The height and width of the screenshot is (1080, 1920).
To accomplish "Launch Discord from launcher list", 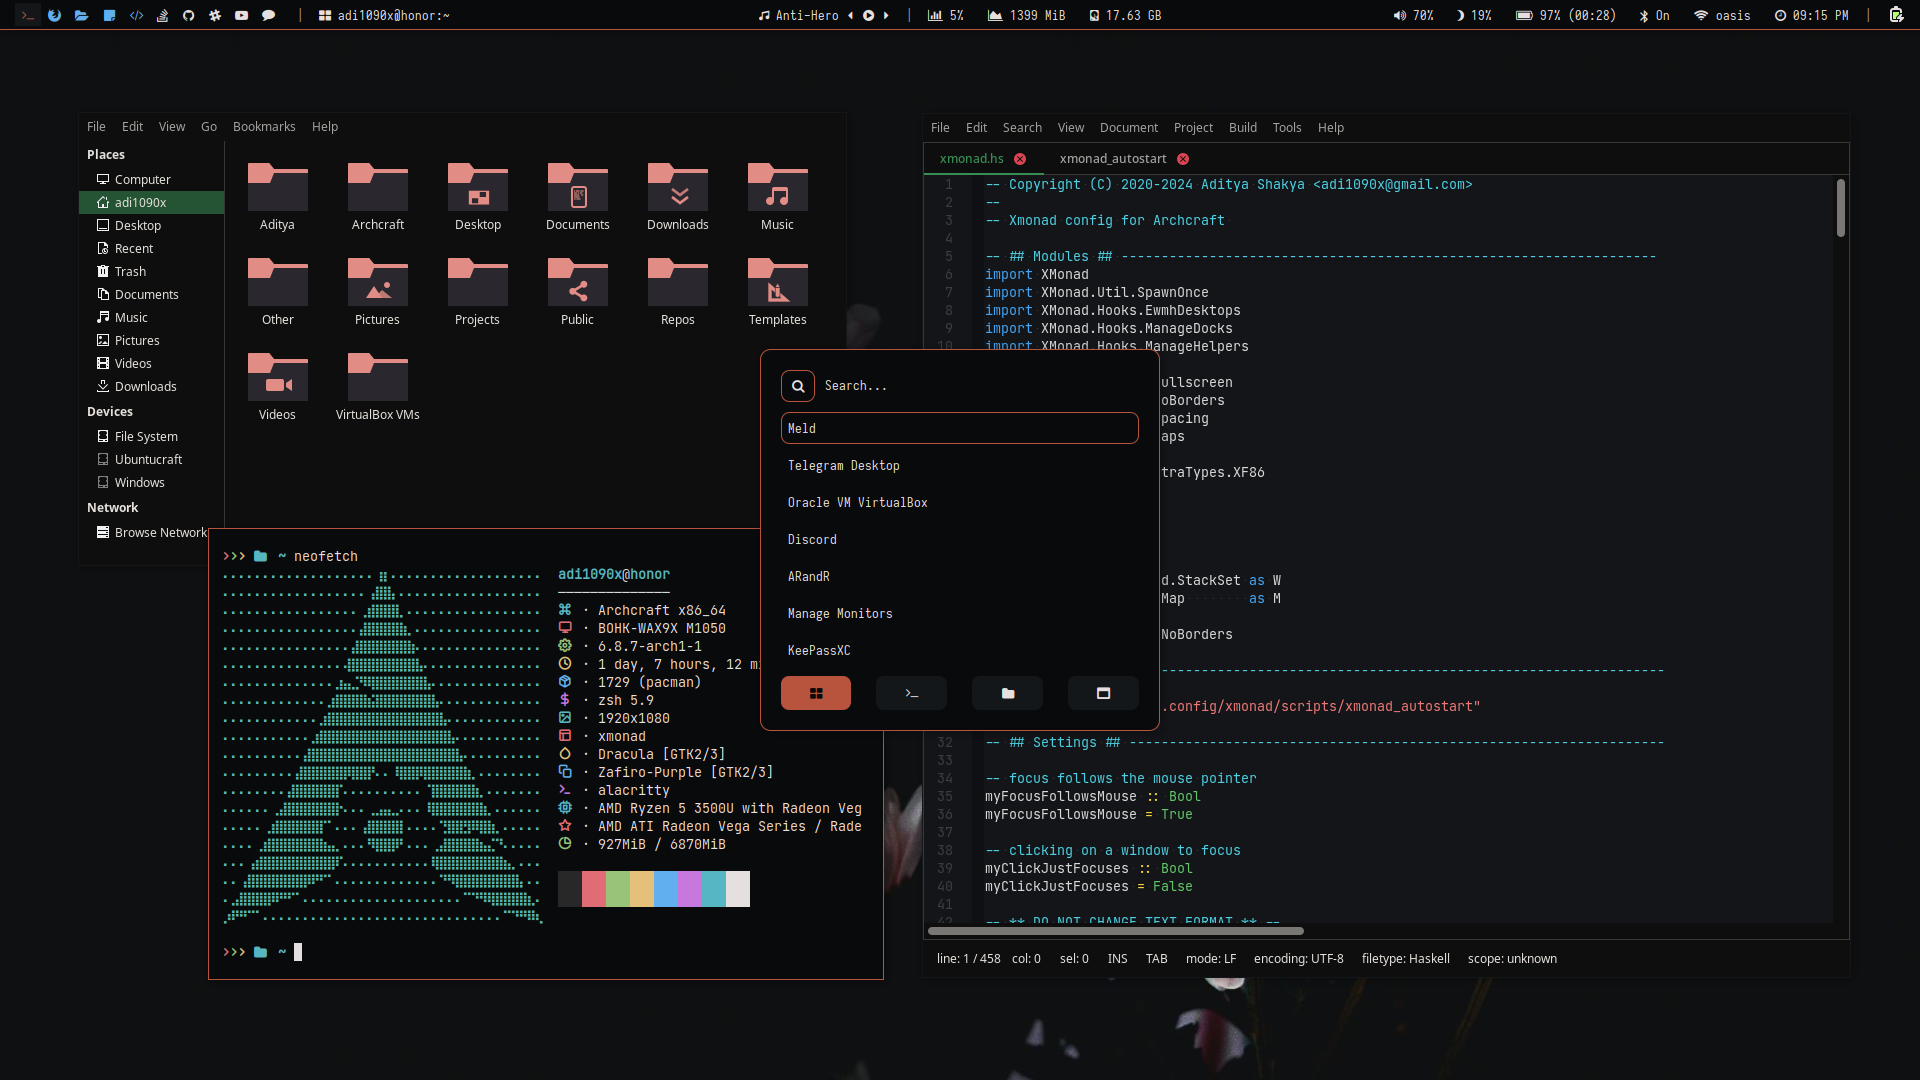I will [812, 540].
